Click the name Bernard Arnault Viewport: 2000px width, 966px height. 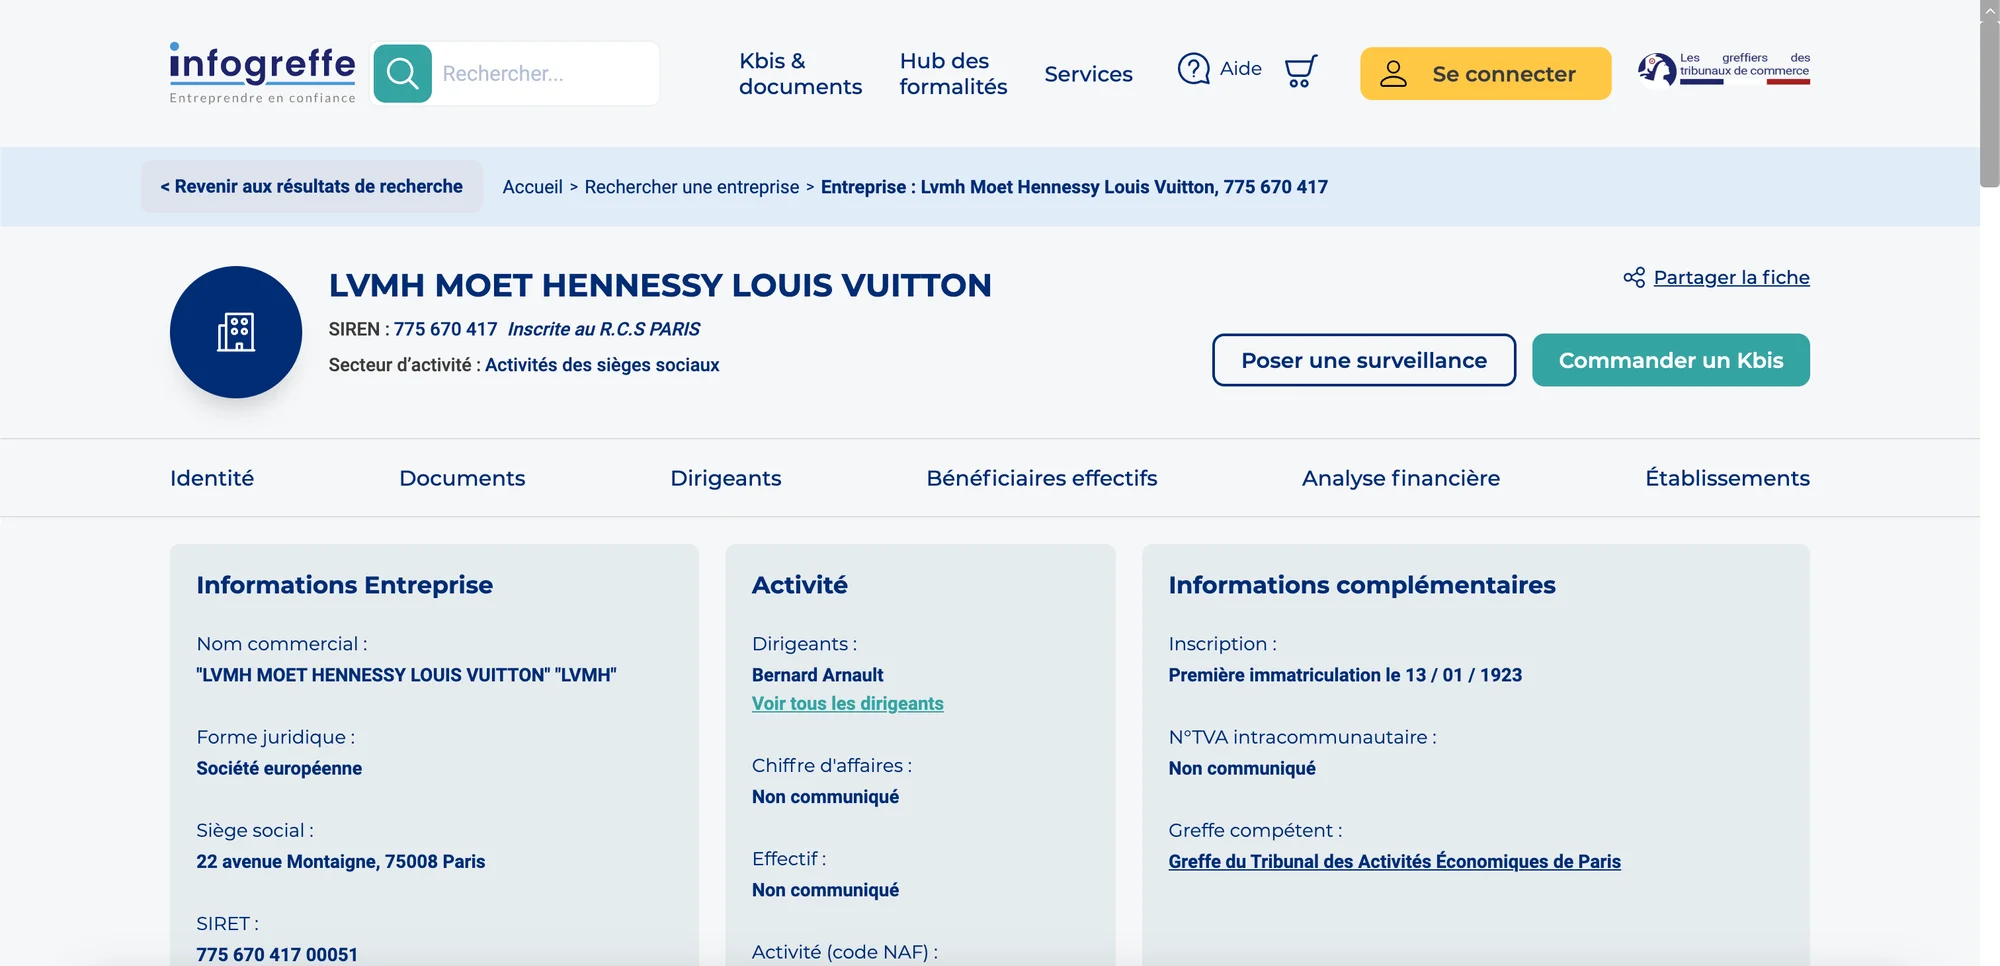817,675
